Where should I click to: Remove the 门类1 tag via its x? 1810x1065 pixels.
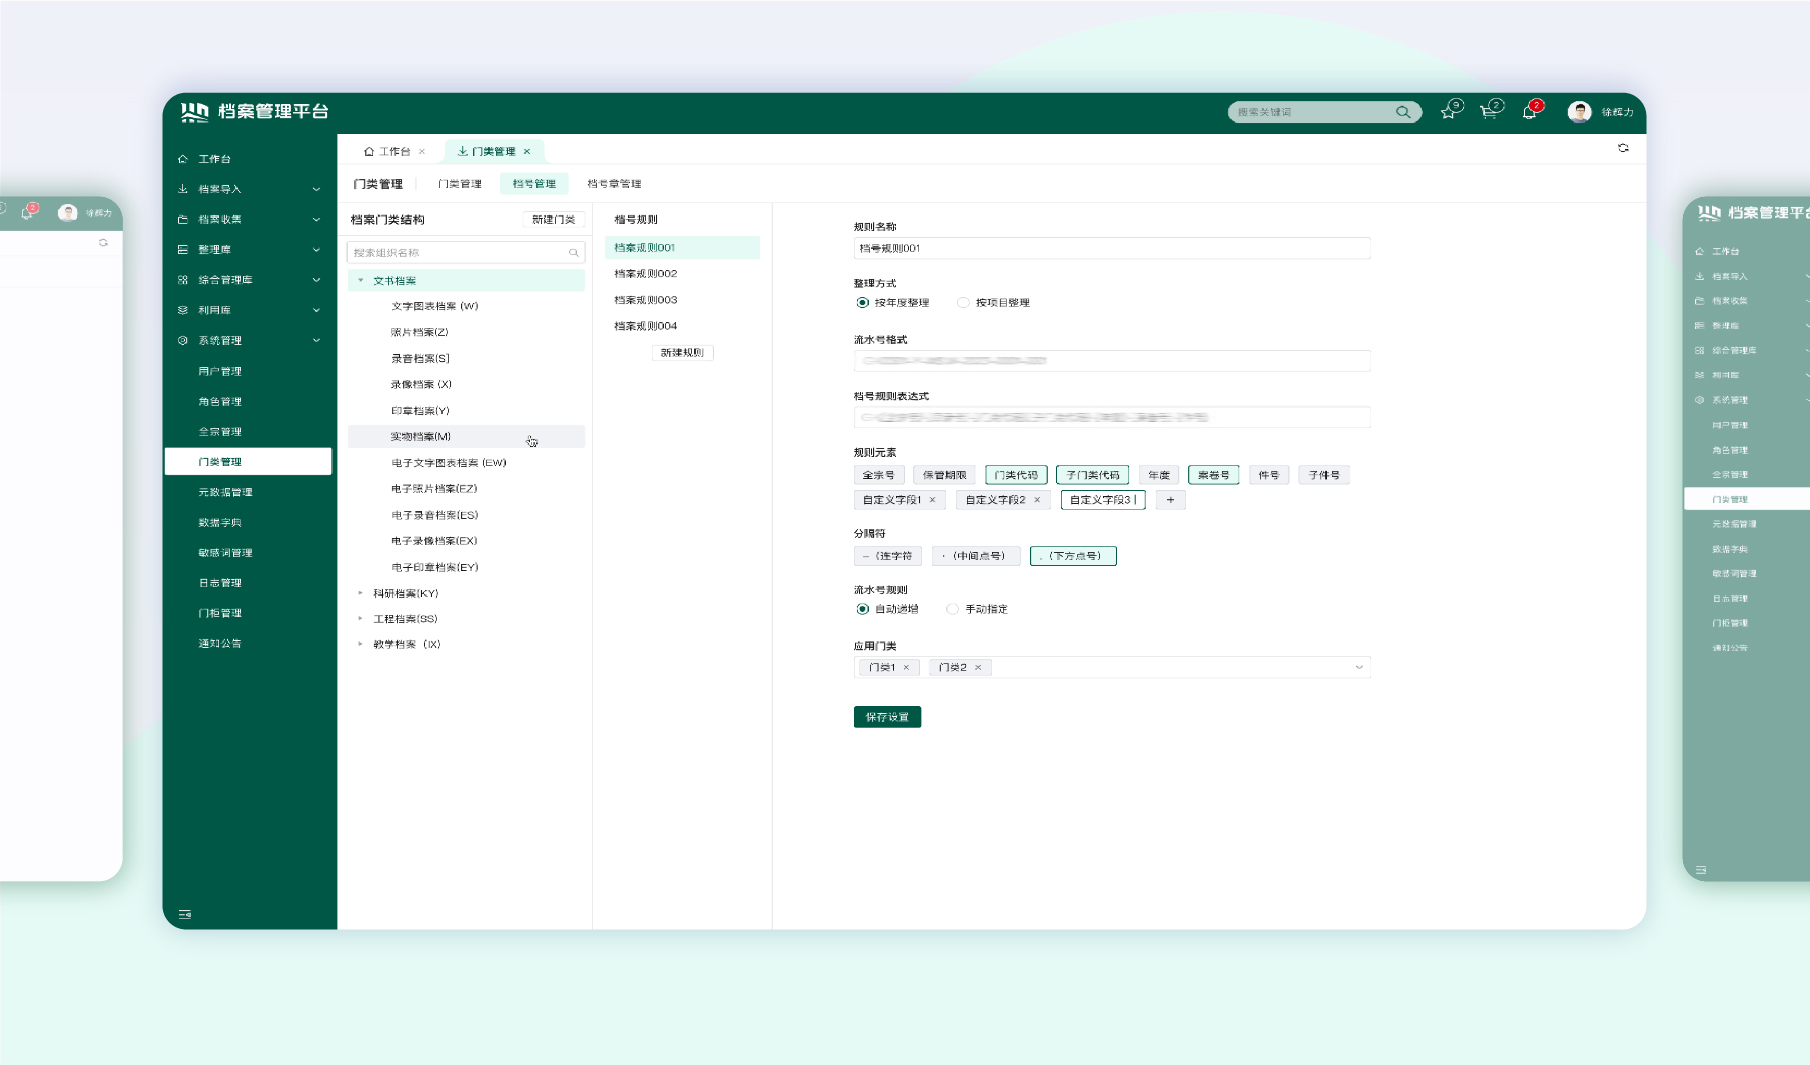(907, 667)
